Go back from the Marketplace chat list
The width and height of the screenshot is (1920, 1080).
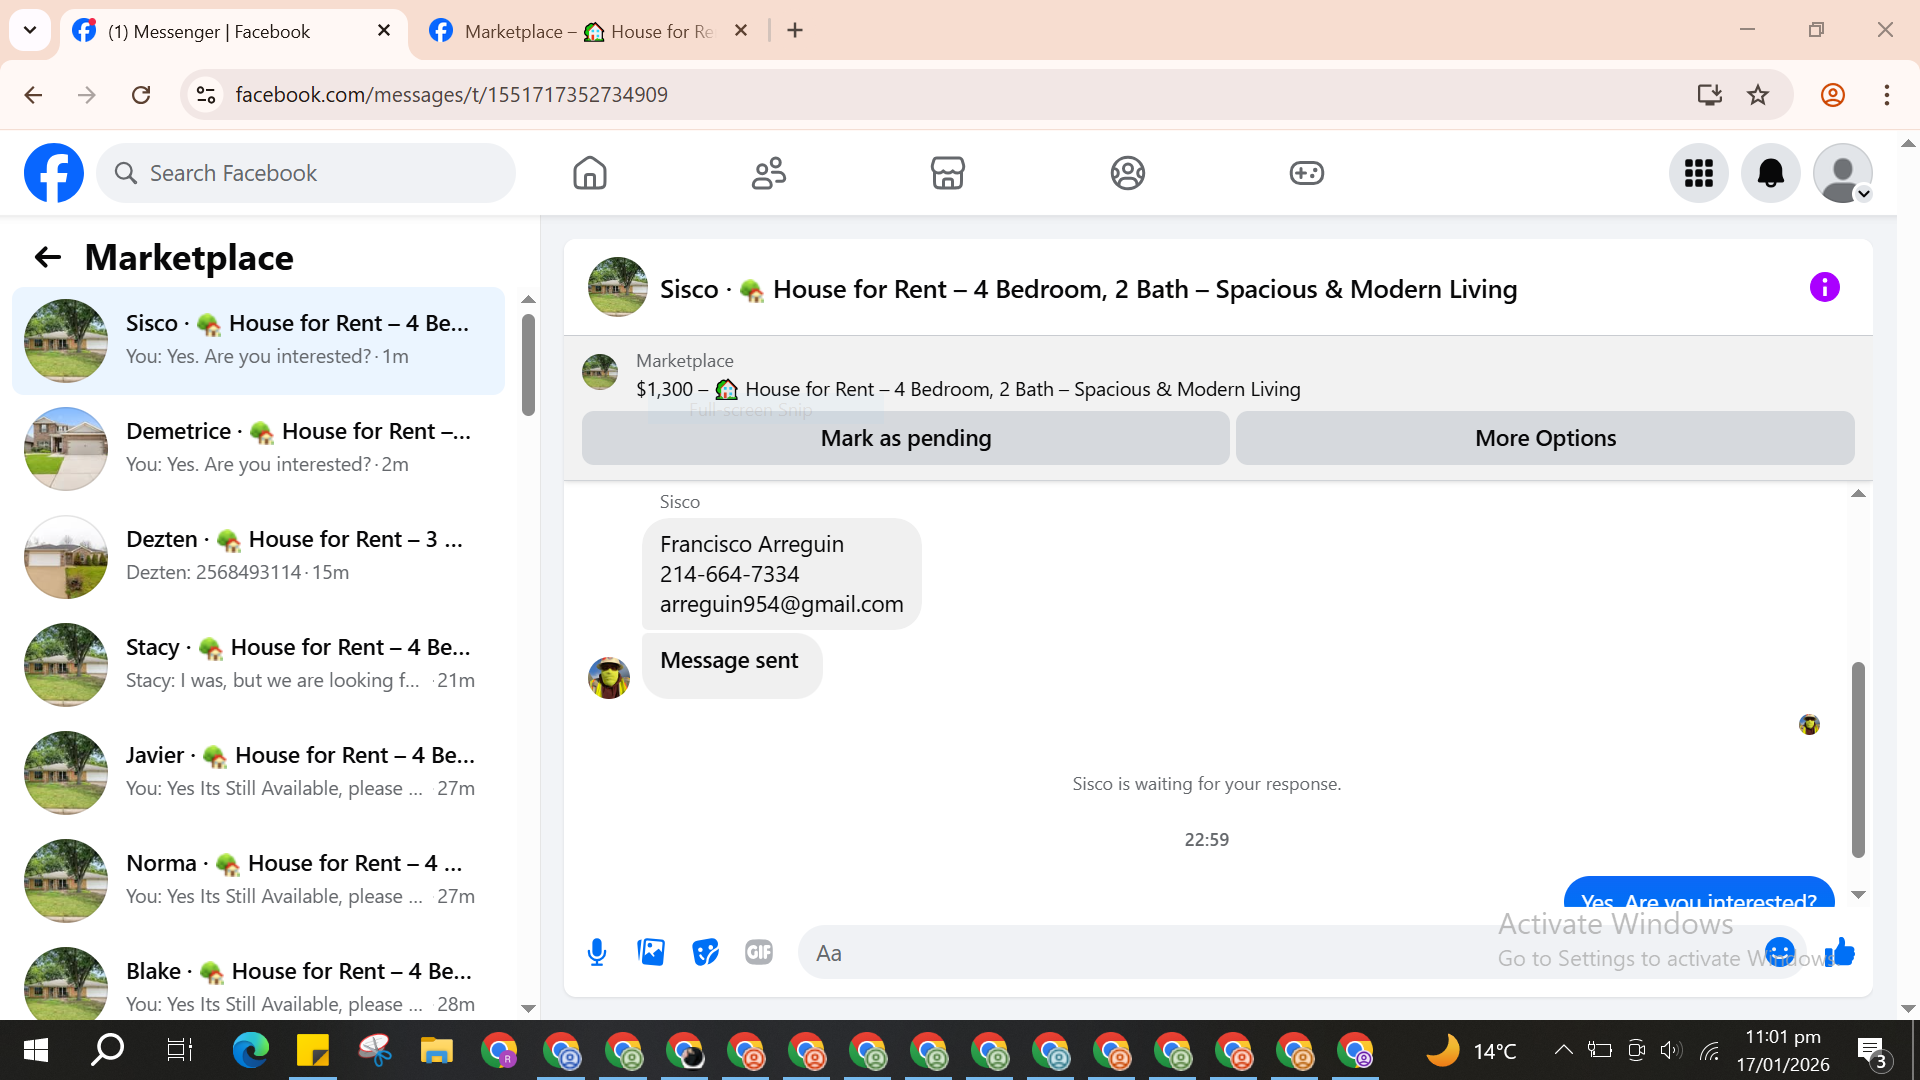pos(47,258)
